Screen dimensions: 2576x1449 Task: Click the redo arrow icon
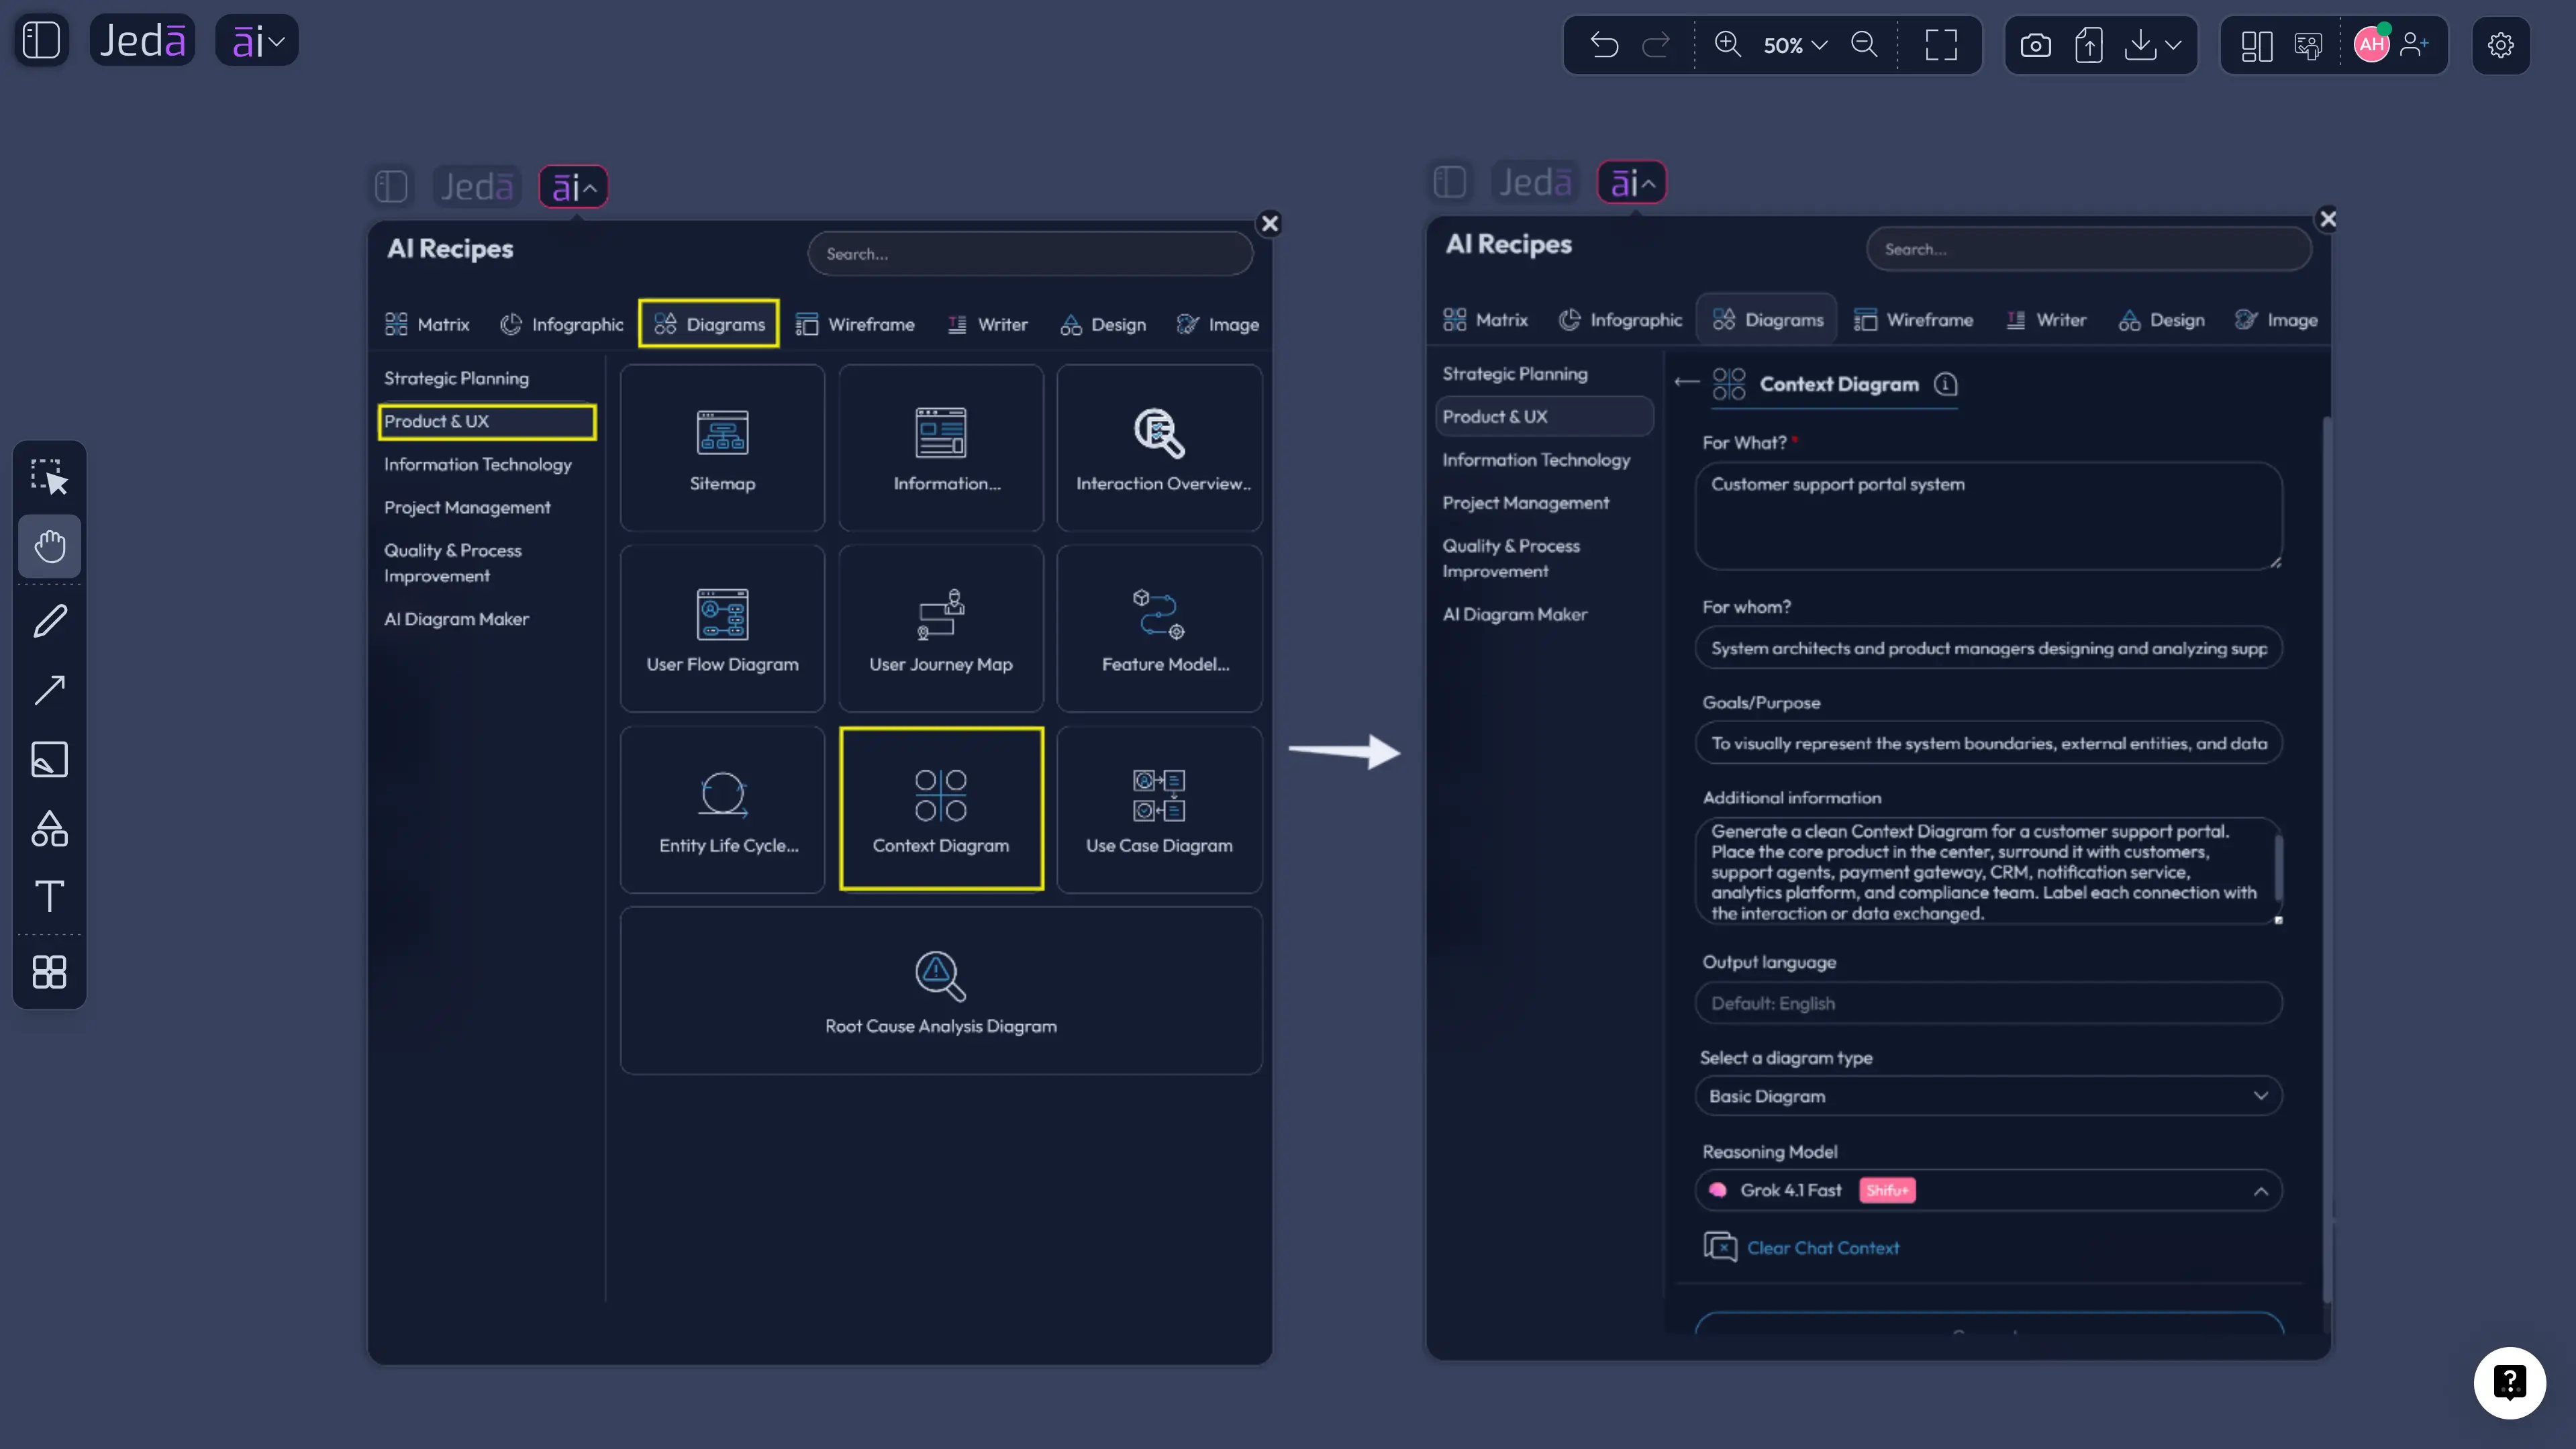[1656, 45]
